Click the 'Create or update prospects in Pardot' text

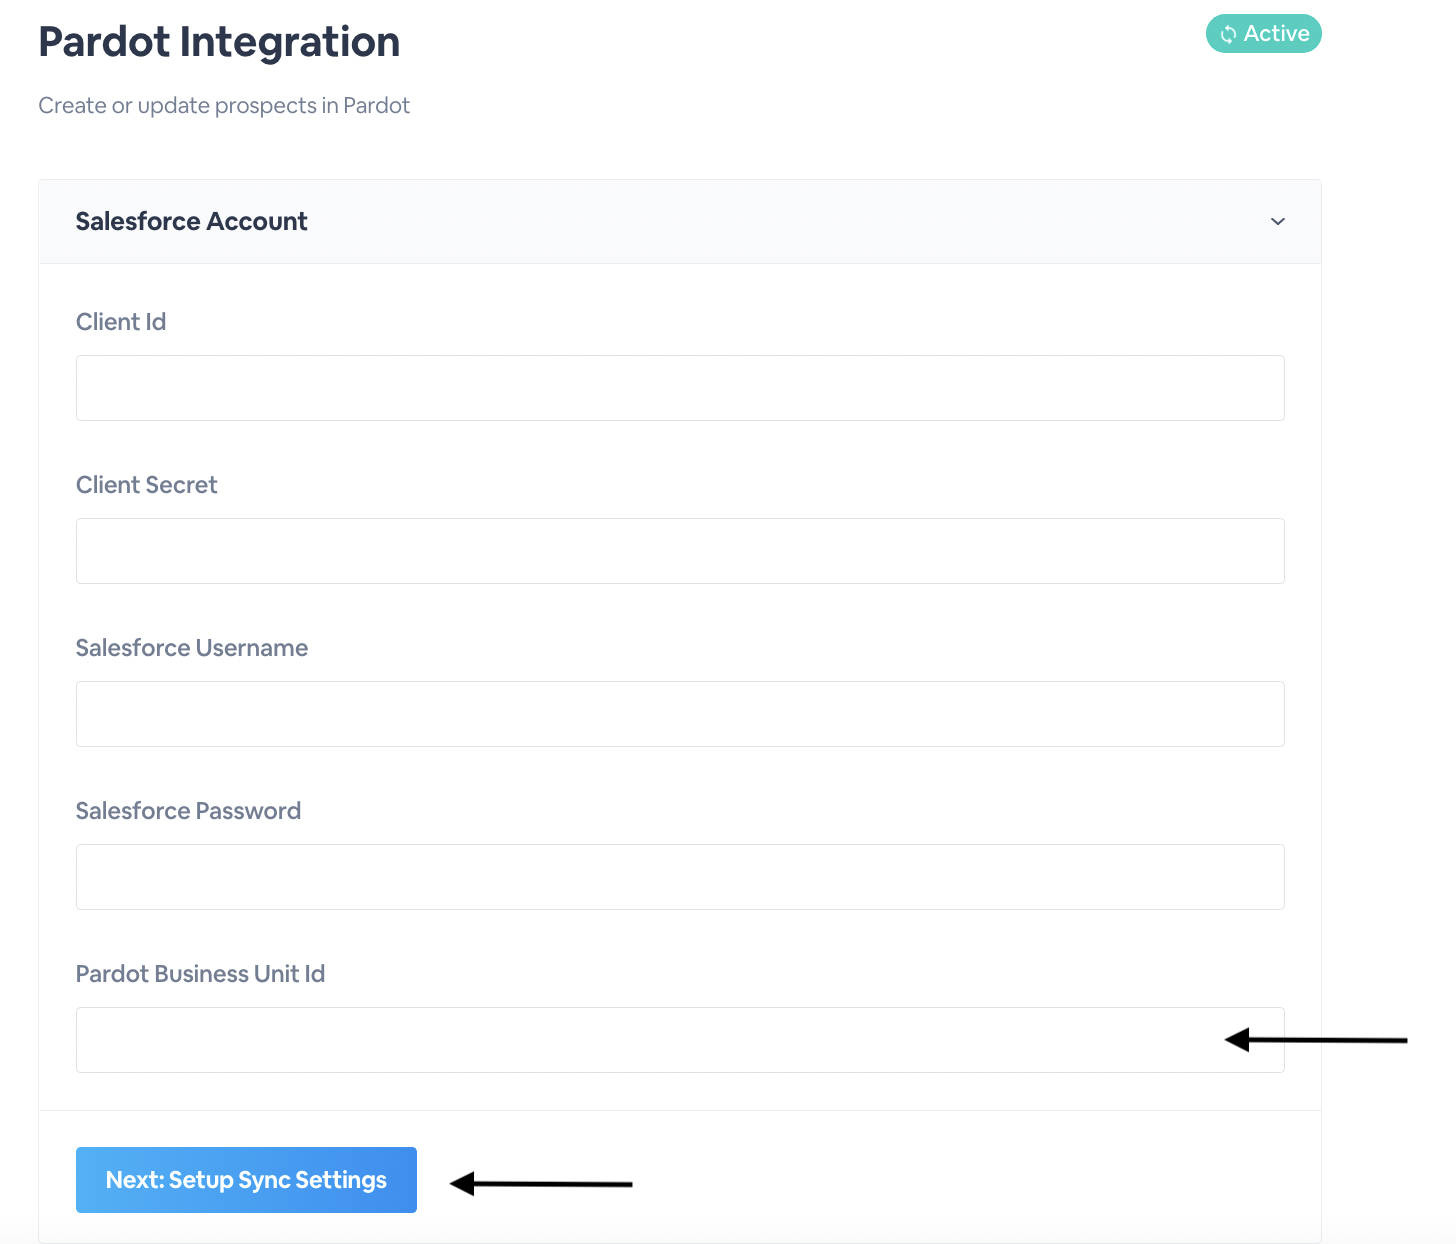pyautogui.click(x=224, y=106)
